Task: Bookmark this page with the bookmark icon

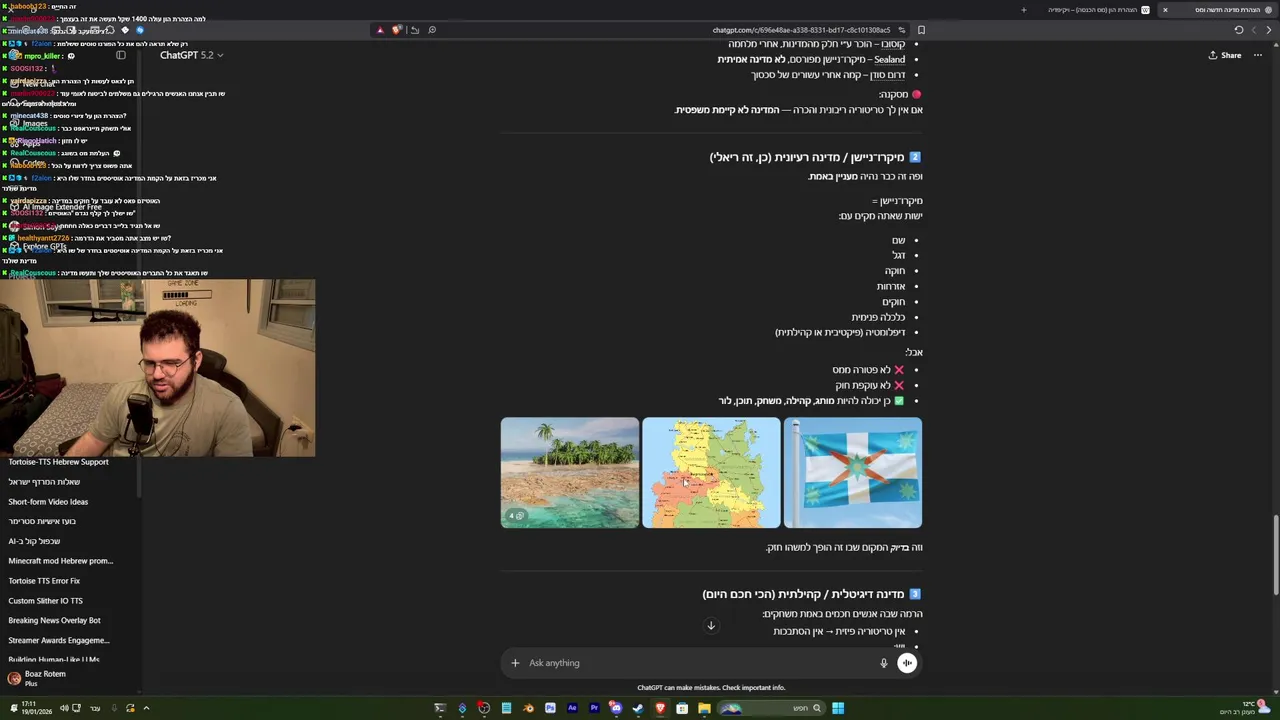Action: pyautogui.click(x=921, y=30)
